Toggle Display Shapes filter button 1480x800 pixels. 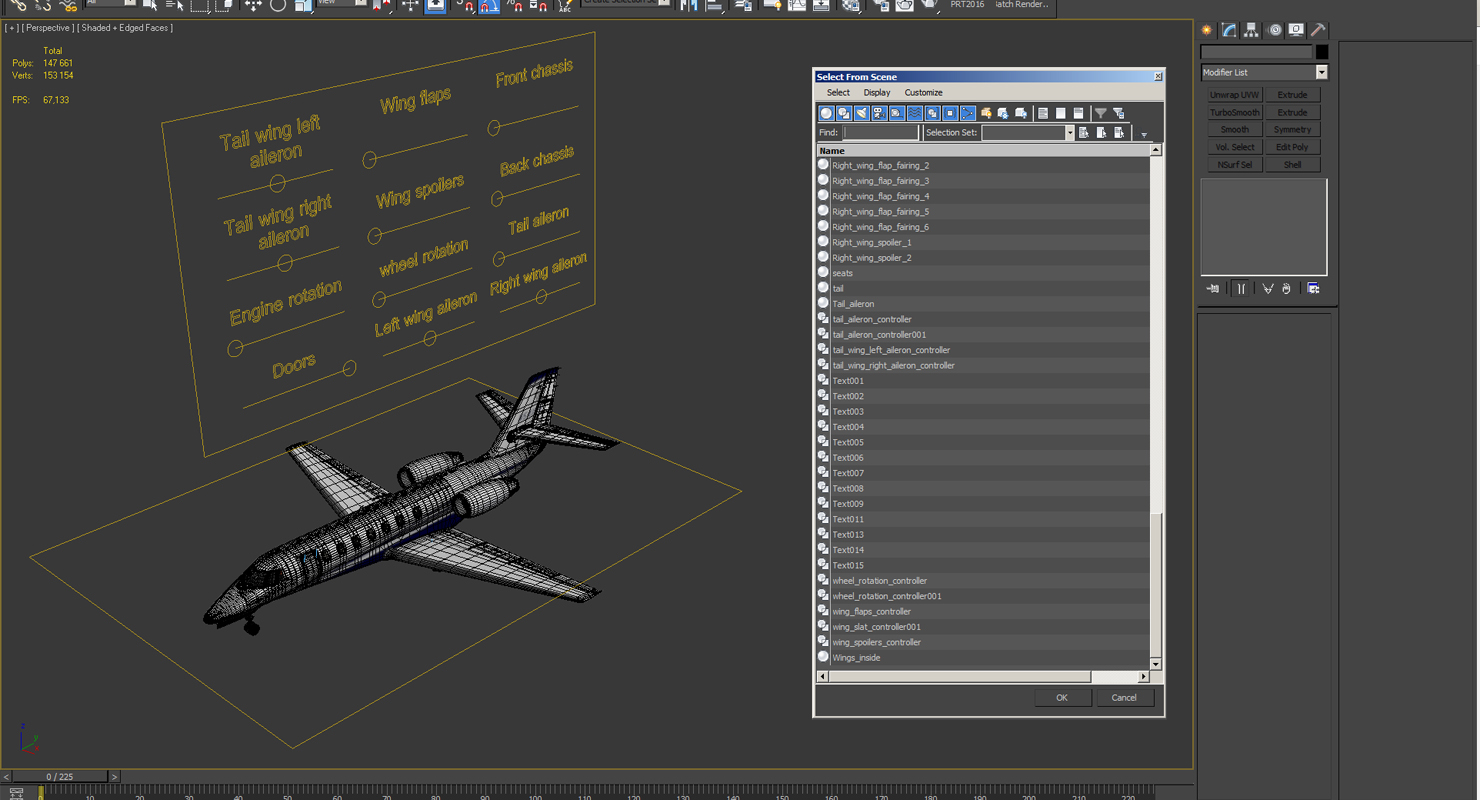point(844,113)
